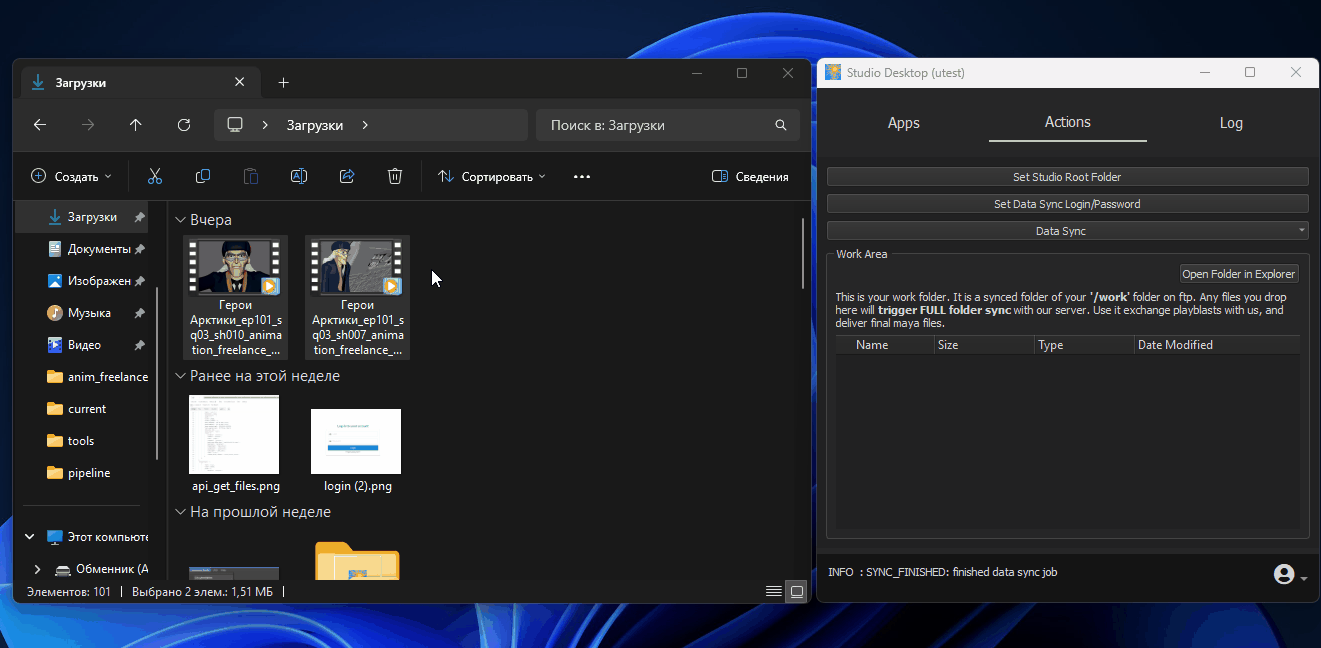Viewport: 1321px width, 648px height.
Task: Switch to large thumbnails view icon
Action: tap(796, 591)
